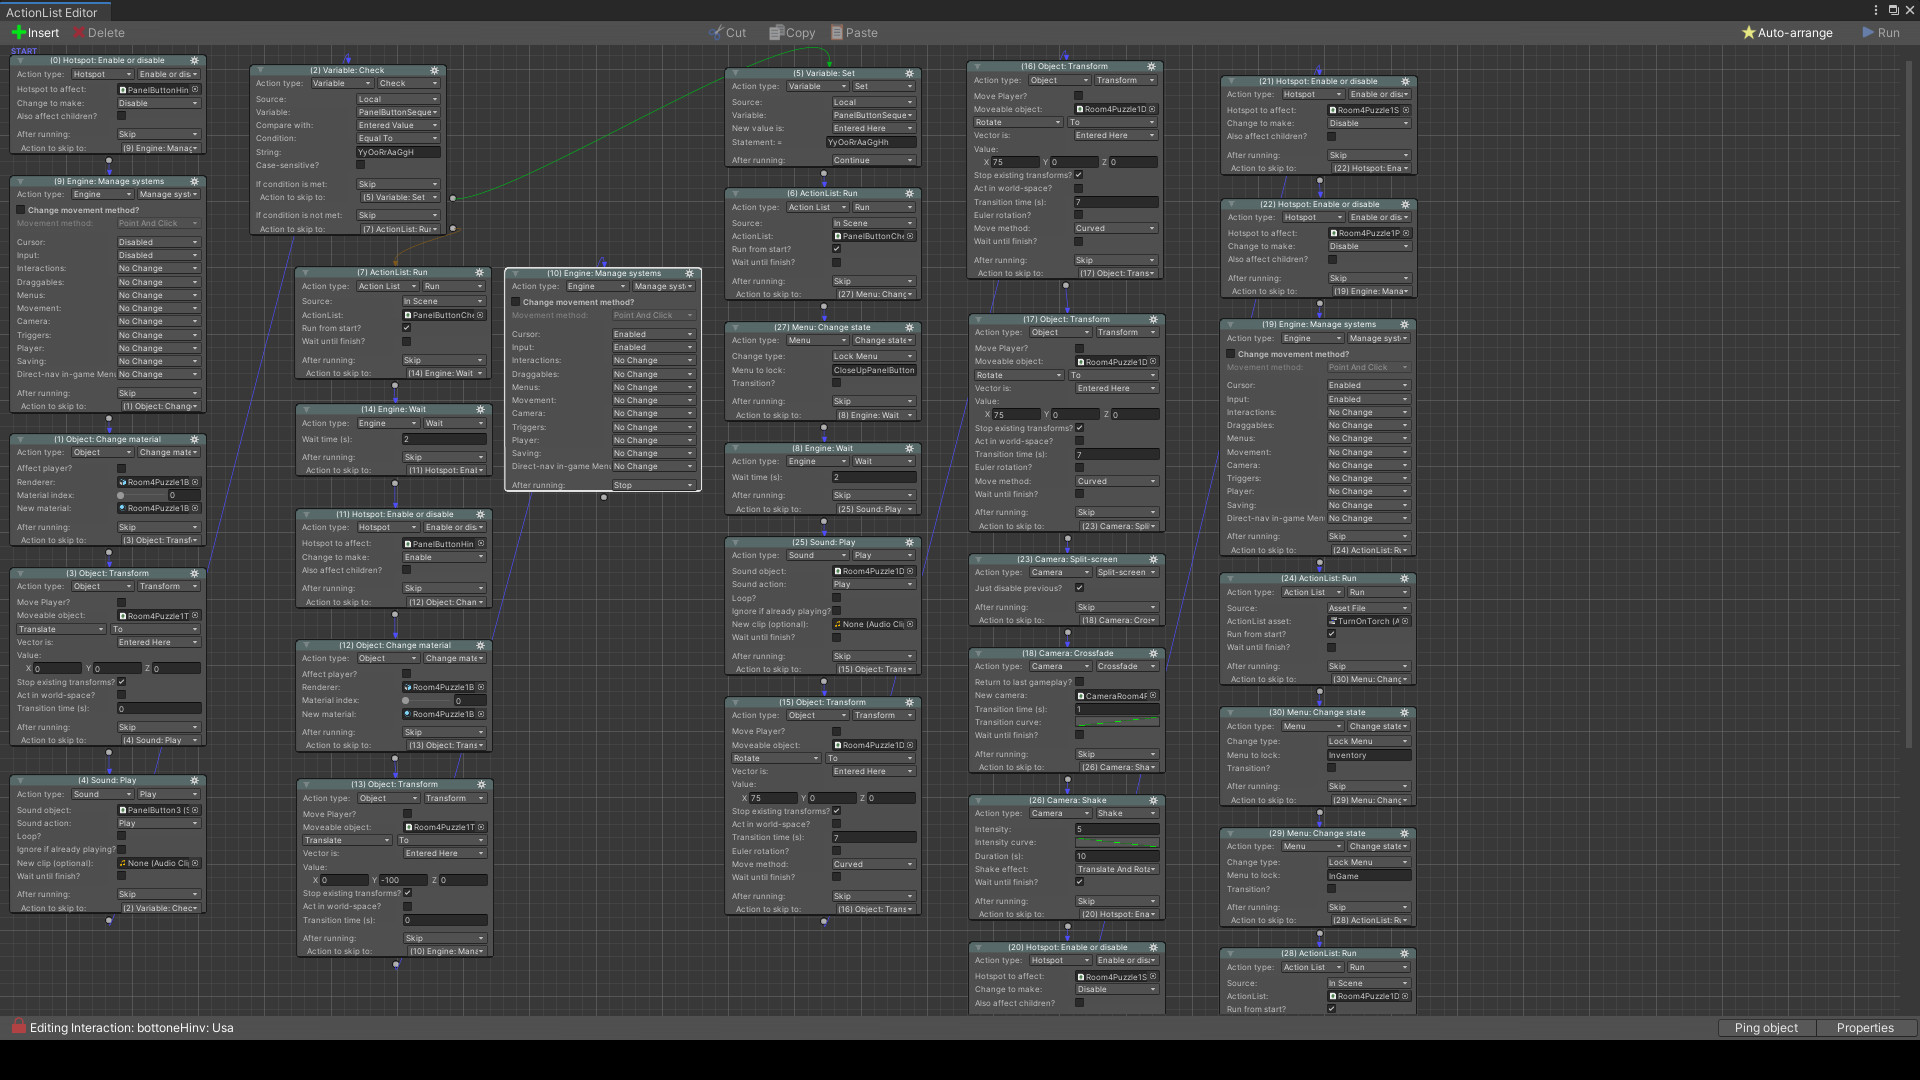Viewport: 1920px width, 1080px height.
Task: Click the Paste toolbar item
Action: [x=854, y=33]
